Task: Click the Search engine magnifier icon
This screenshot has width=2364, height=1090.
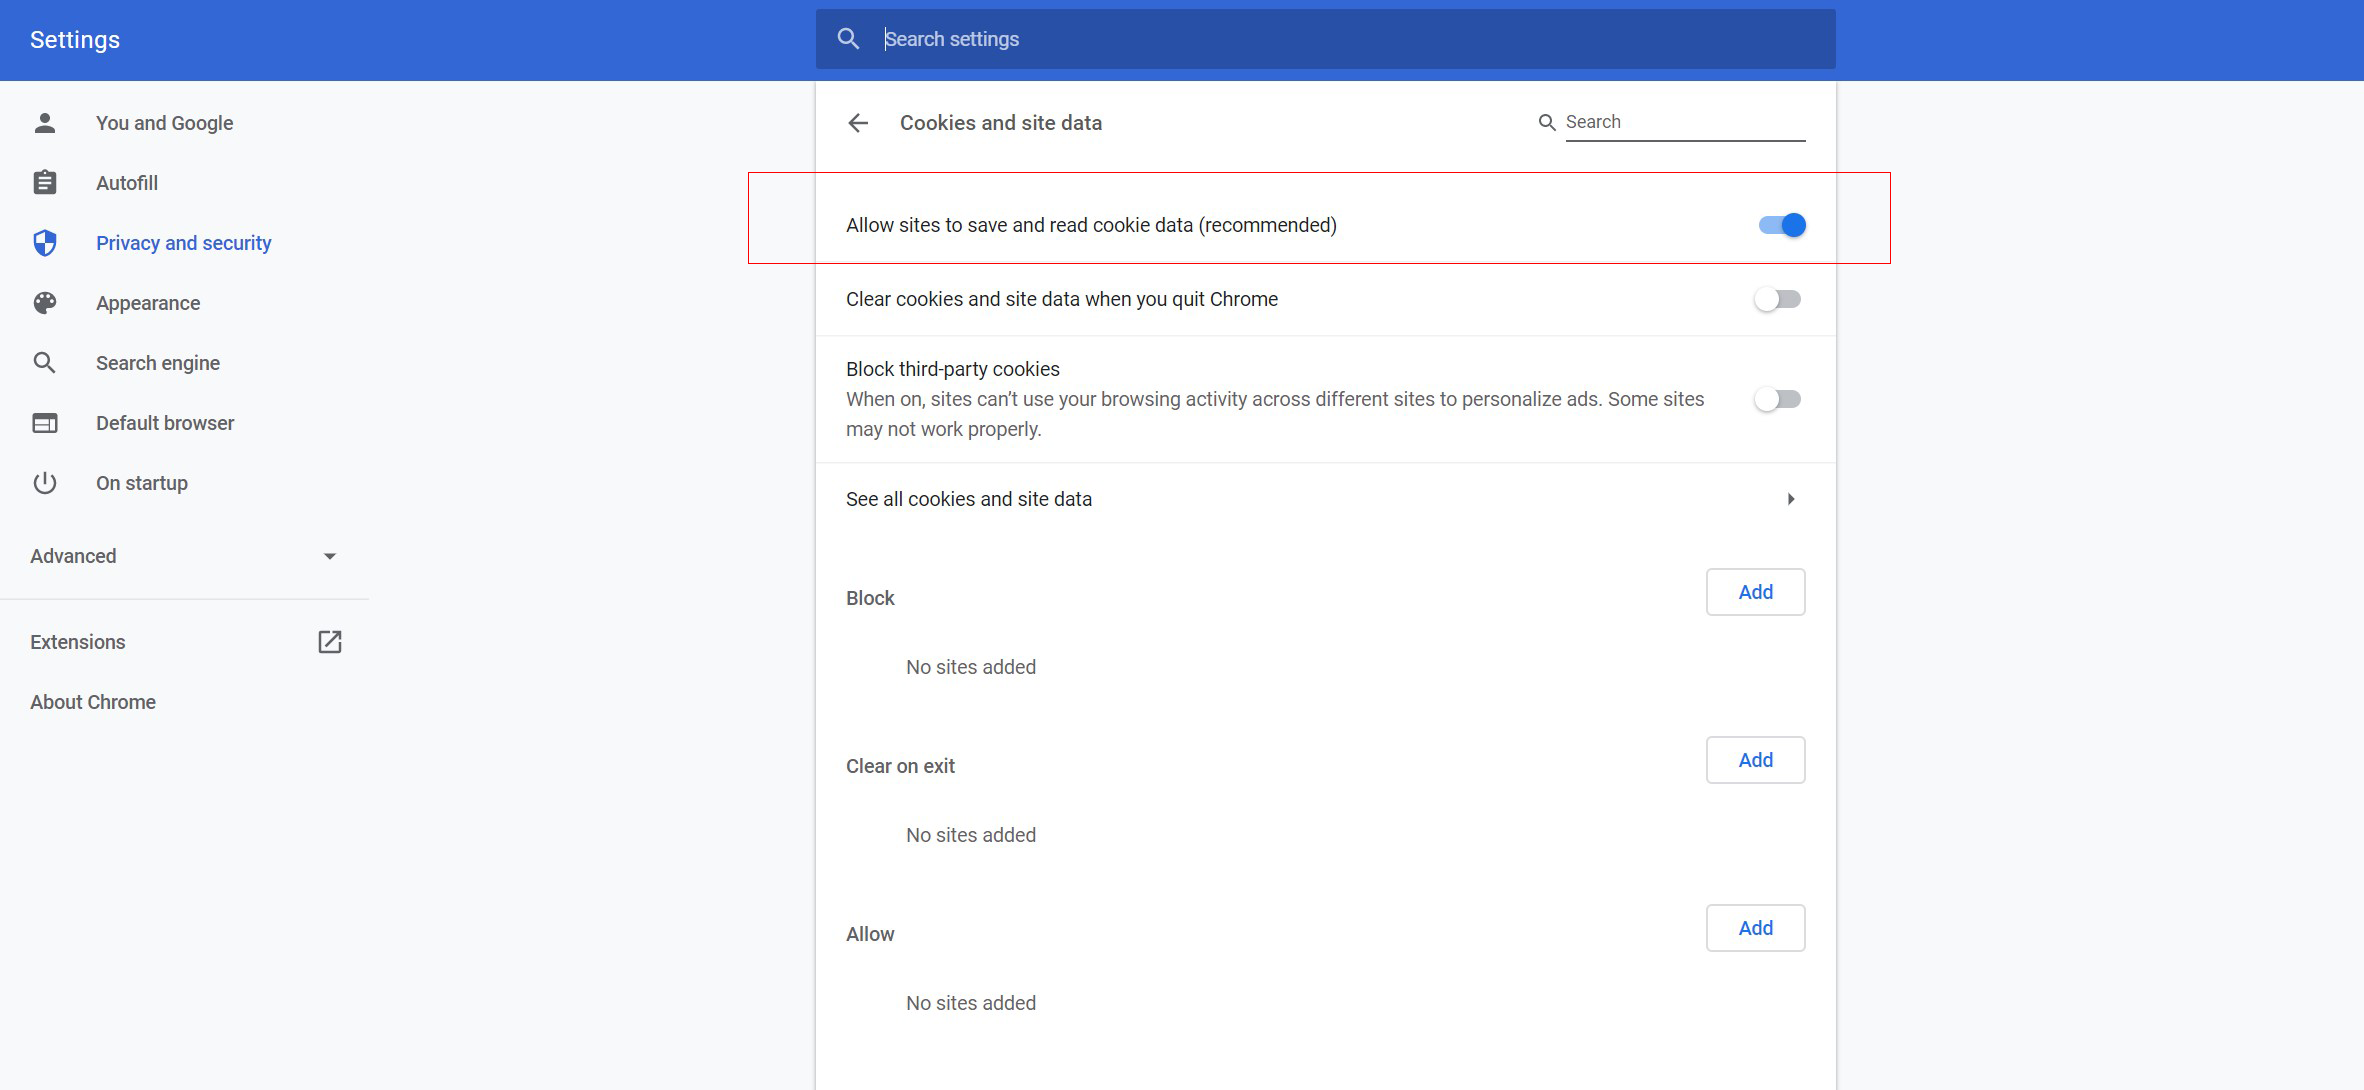Action: pyautogui.click(x=44, y=363)
